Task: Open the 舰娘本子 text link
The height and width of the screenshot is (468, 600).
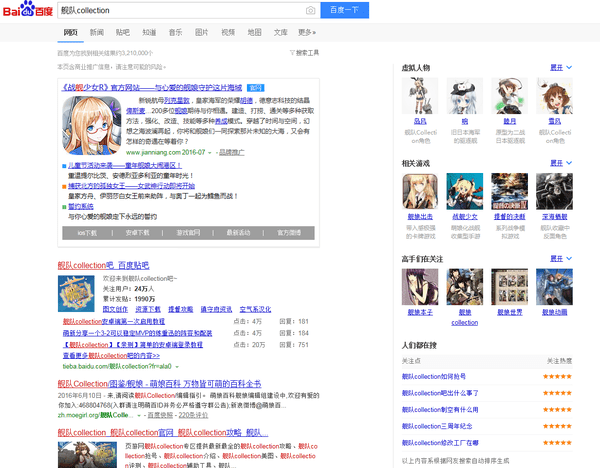Action: pyautogui.click(x=420, y=312)
